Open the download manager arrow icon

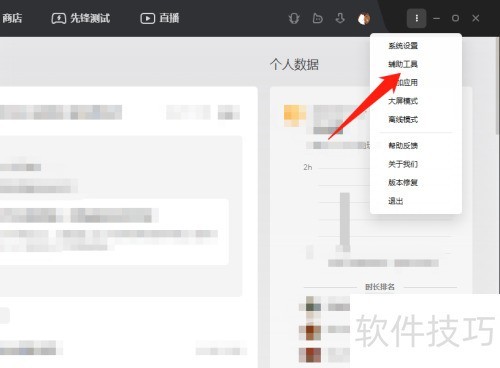pos(340,18)
